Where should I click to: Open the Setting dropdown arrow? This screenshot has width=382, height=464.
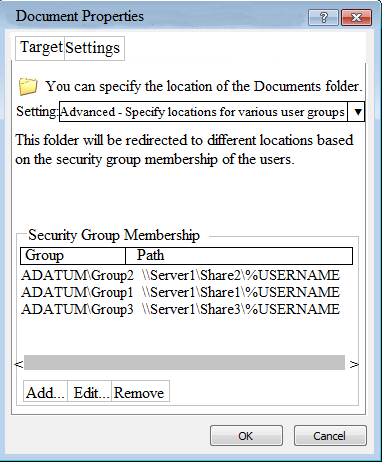pos(356,112)
